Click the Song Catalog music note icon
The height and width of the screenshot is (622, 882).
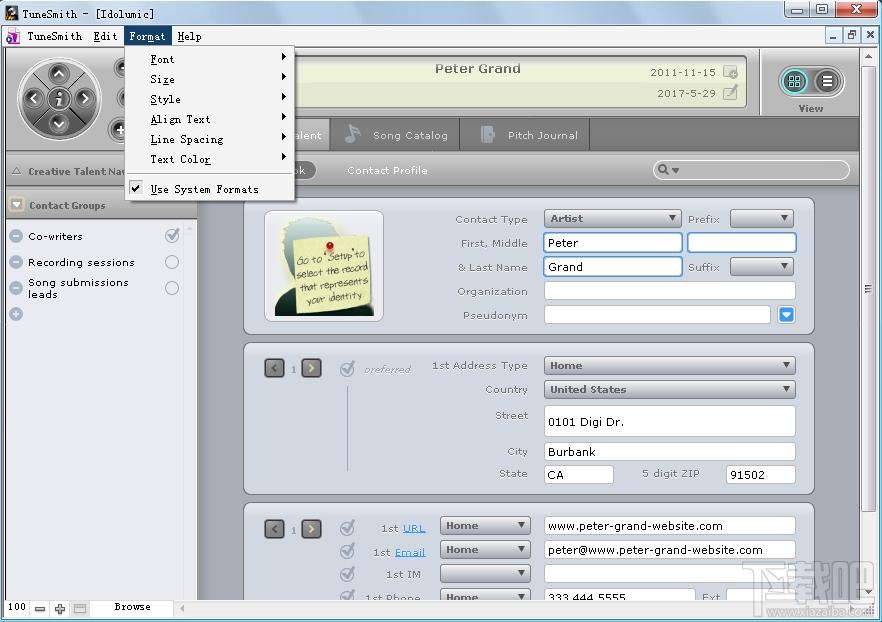click(x=353, y=134)
